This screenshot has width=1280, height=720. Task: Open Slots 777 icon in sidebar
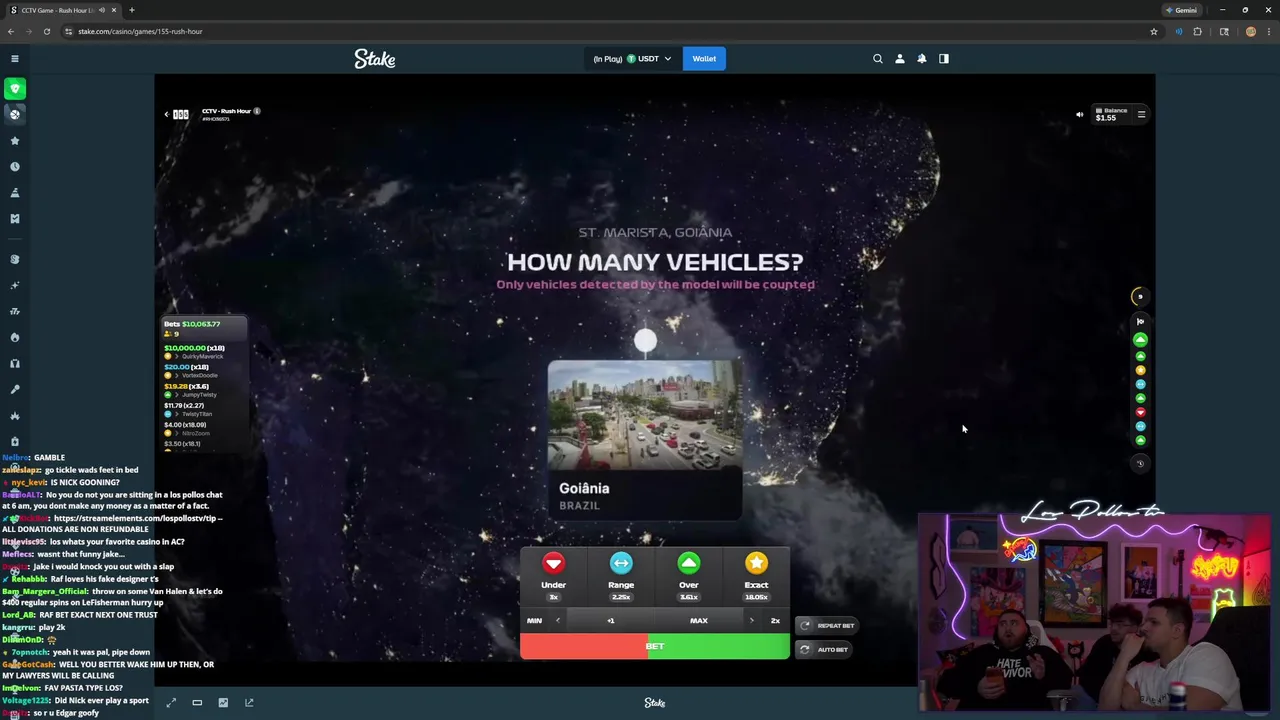[x=15, y=311]
